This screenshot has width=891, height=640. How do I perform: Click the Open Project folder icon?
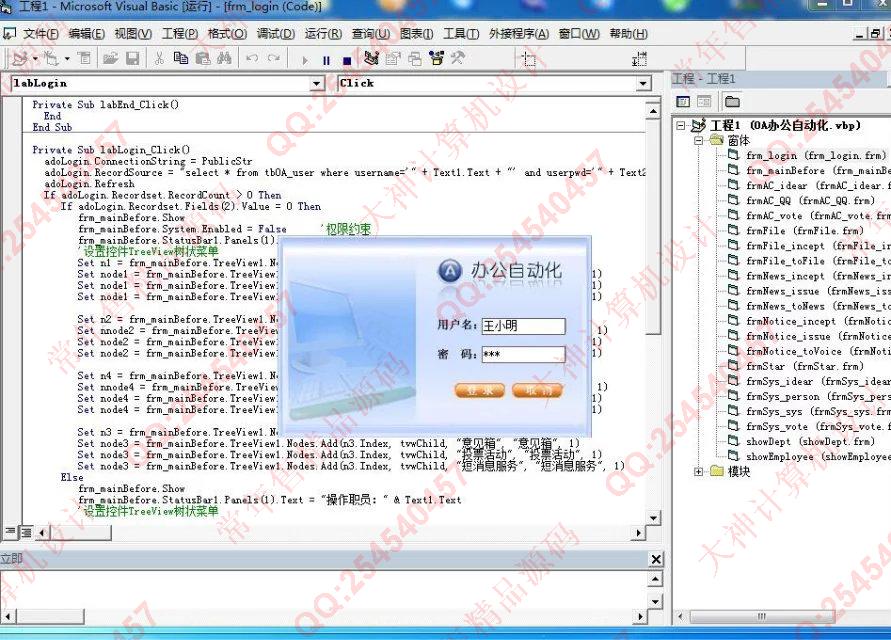[x=110, y=58]
